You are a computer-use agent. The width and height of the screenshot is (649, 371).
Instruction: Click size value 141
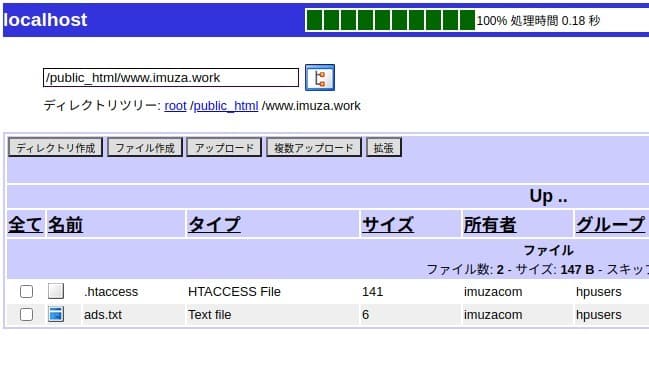pos(373,292)
